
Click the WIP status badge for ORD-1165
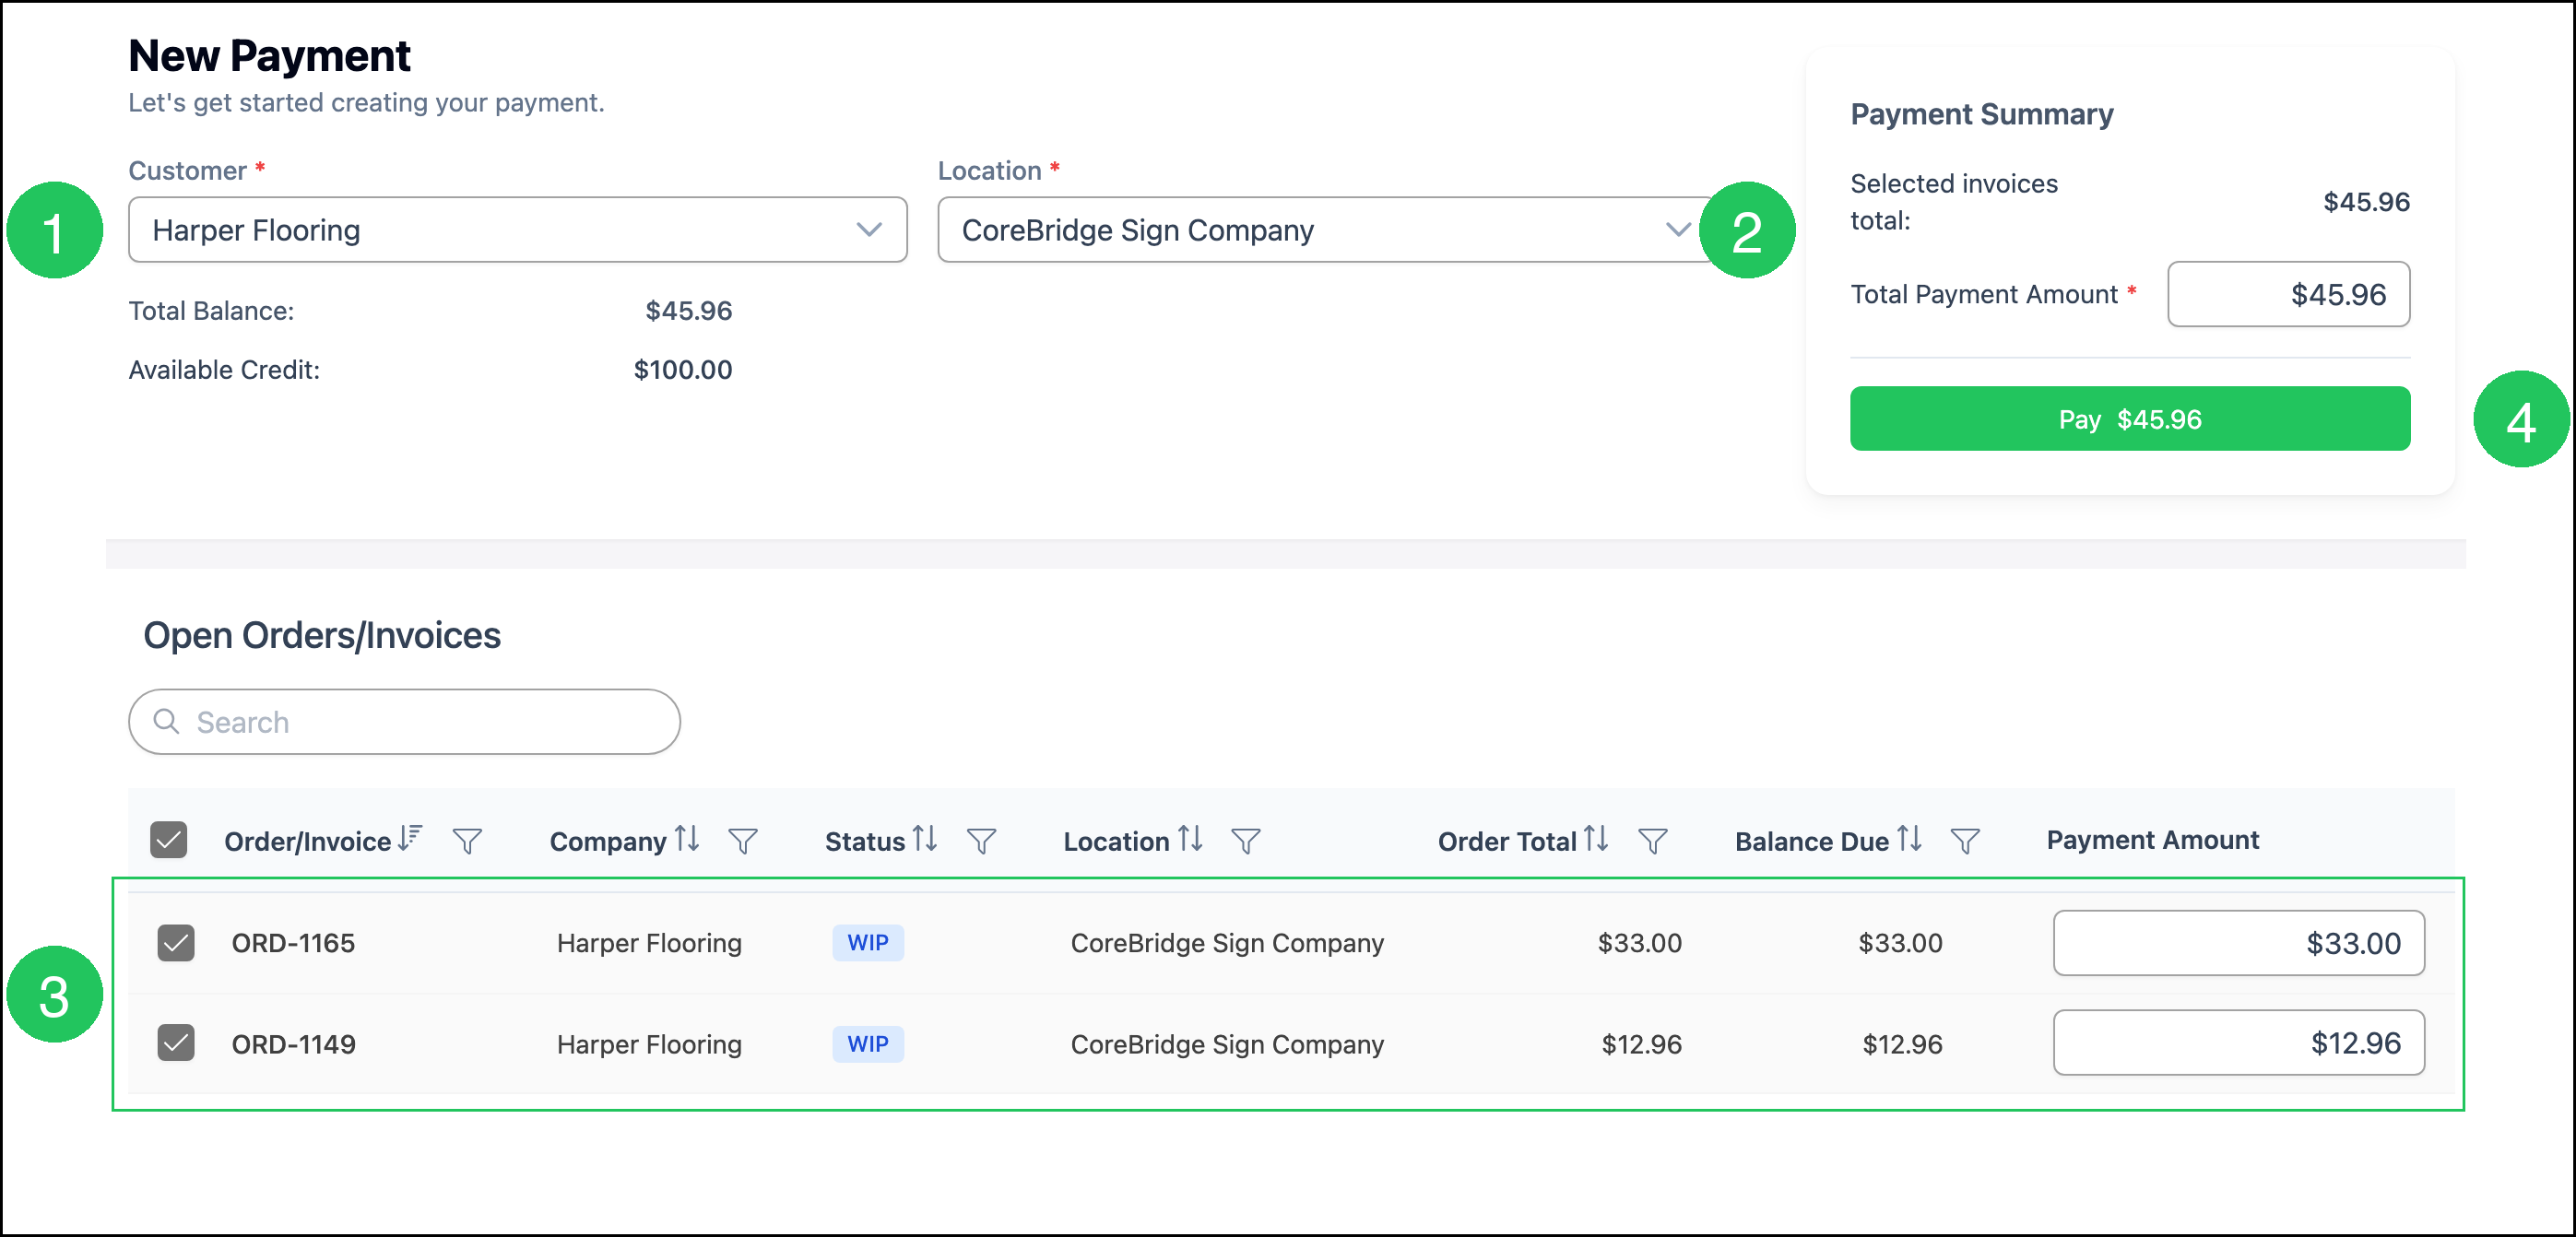coord(868,943)
